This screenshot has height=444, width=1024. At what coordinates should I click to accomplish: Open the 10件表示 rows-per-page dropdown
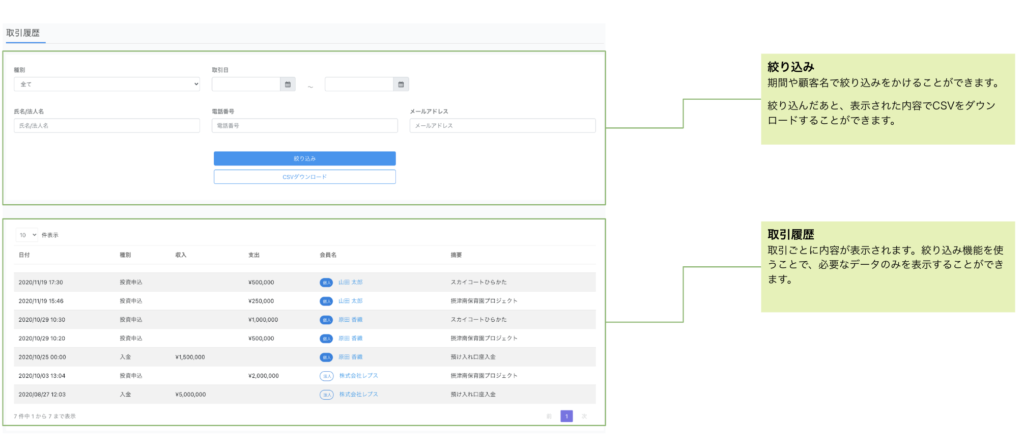[x=27, y=235]
